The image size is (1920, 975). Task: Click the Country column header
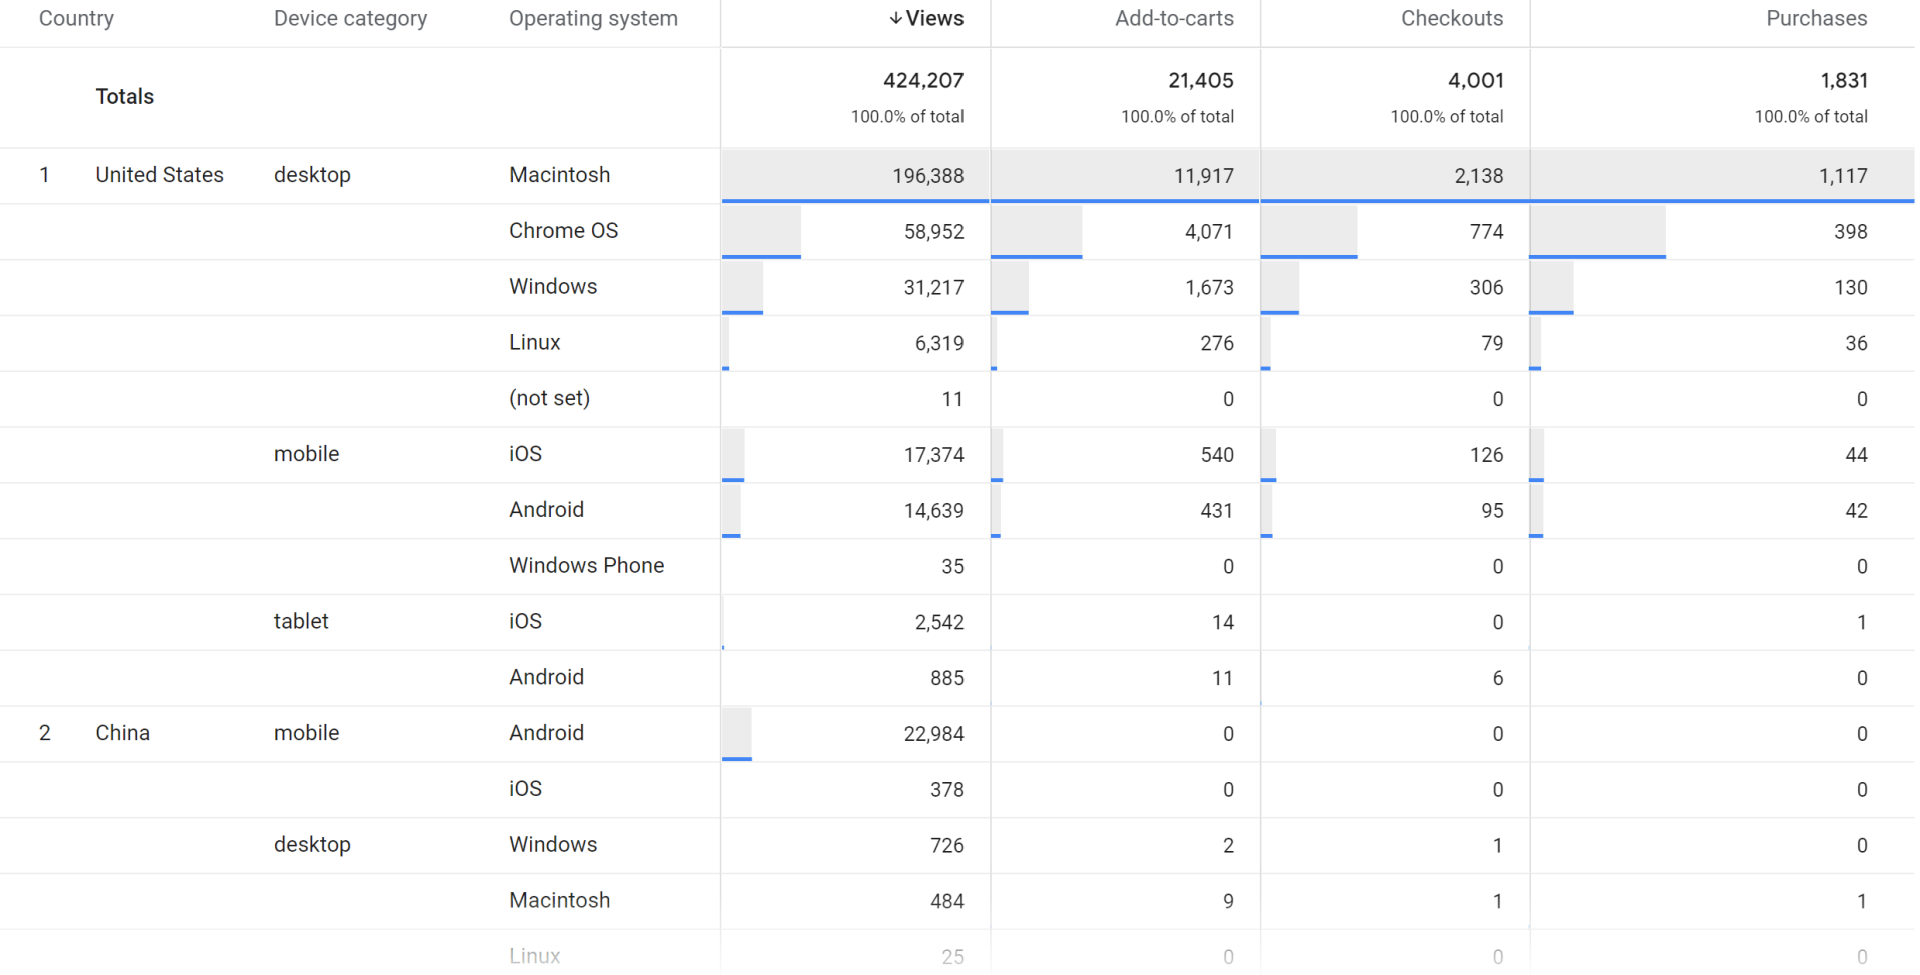click(x=76, y=19)
